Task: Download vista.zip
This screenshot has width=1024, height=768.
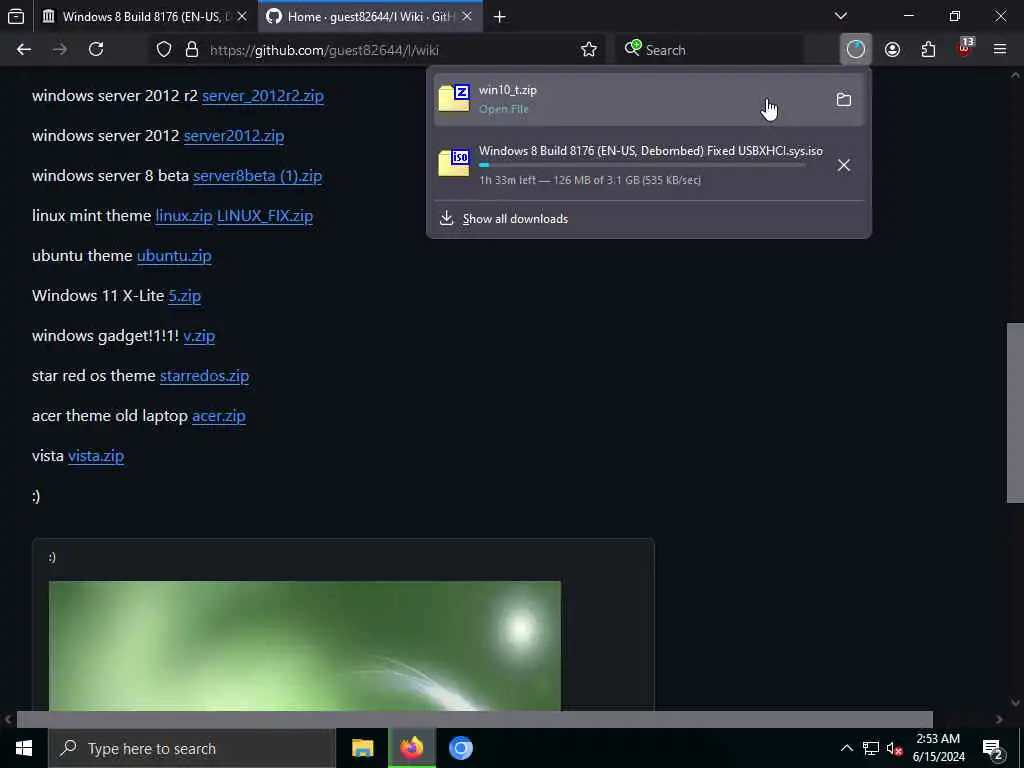Action: (x=96, y=456)
